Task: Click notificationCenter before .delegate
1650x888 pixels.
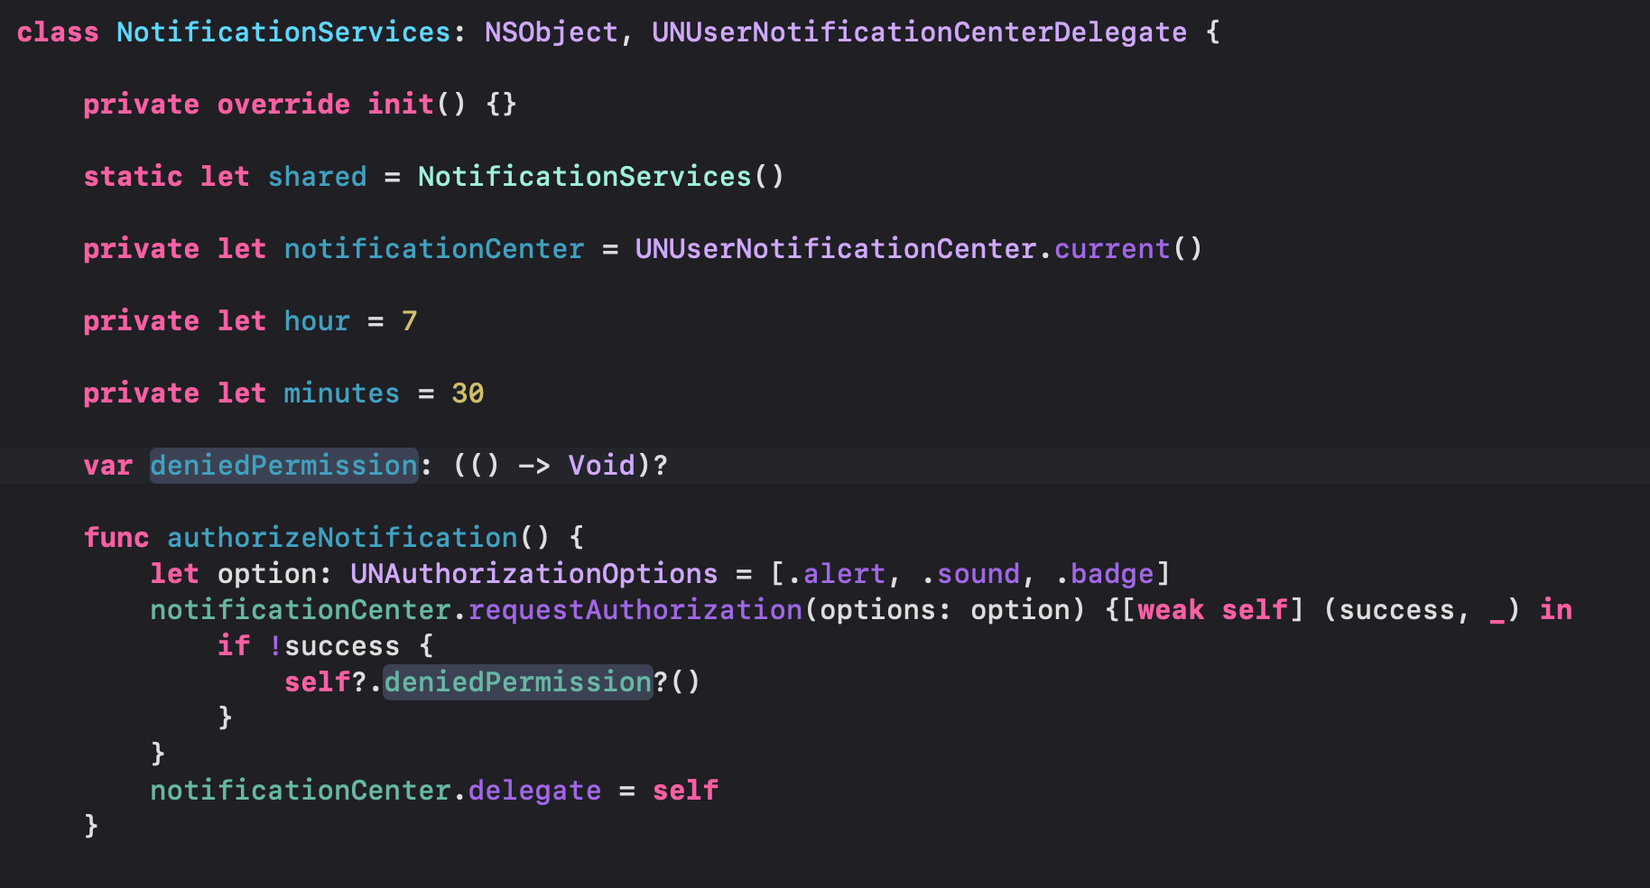Action: (300, 790)
